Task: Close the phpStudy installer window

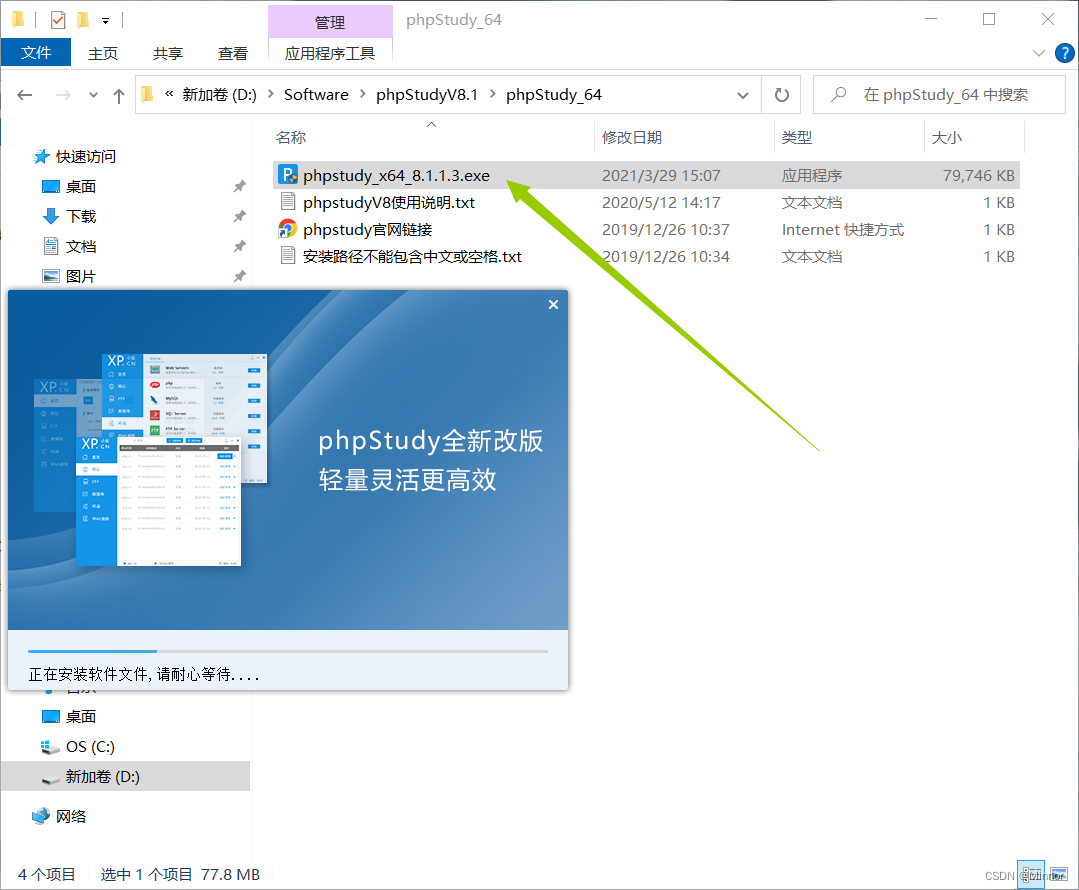Action: click(553, 305)
